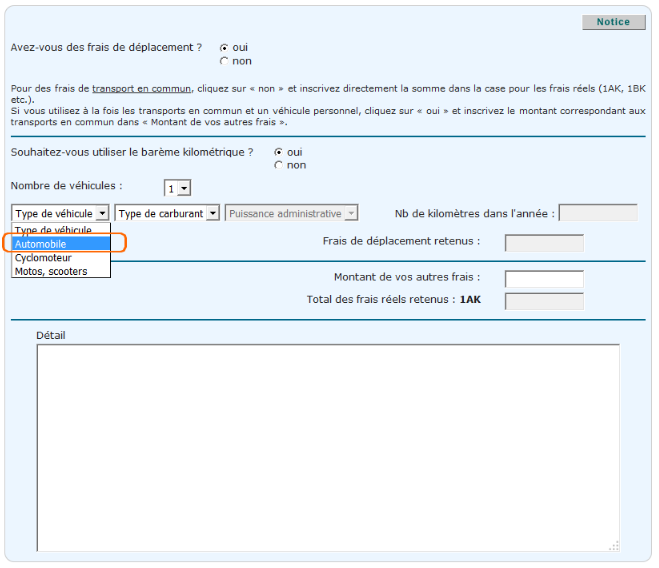The height and width of the screenshot is (568, 659).
Task: Click the Frais de déplacement retenus field
Action: [544, 242]
